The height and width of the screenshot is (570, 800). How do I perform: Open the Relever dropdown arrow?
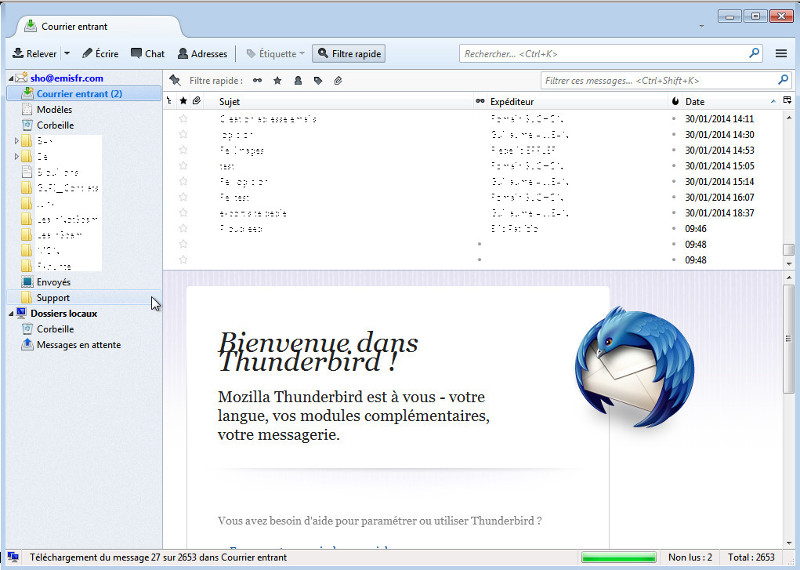click(x=67, y=53)
